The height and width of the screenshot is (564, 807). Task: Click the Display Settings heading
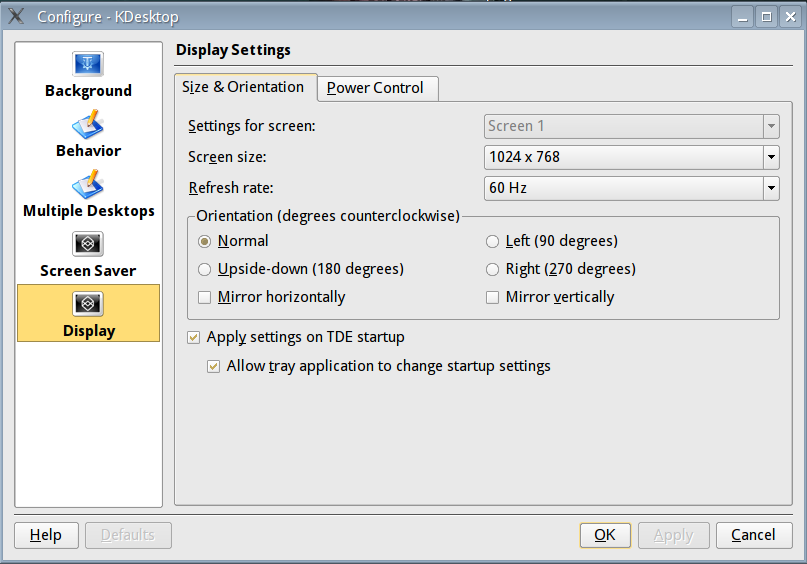[233, 50]
